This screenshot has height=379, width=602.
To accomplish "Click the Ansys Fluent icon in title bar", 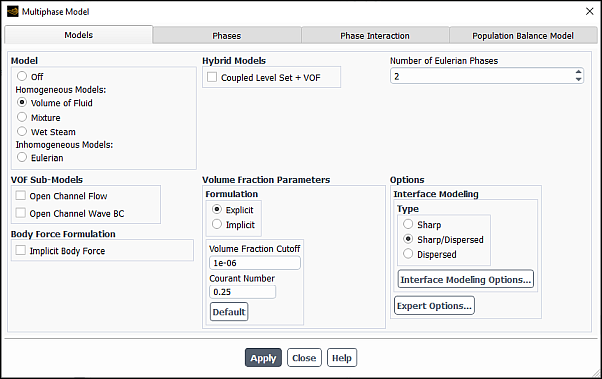I will click(12, 12).
